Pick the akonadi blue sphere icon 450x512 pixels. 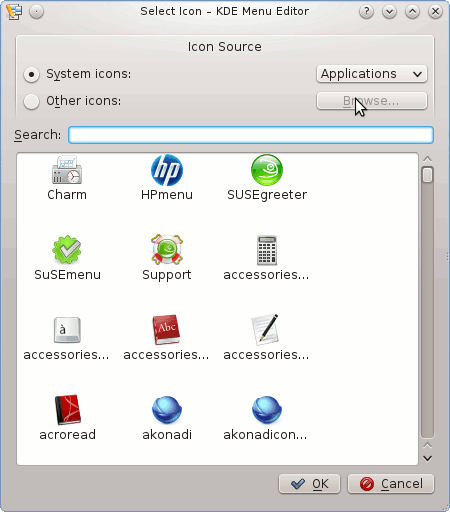tap(167, 410)
